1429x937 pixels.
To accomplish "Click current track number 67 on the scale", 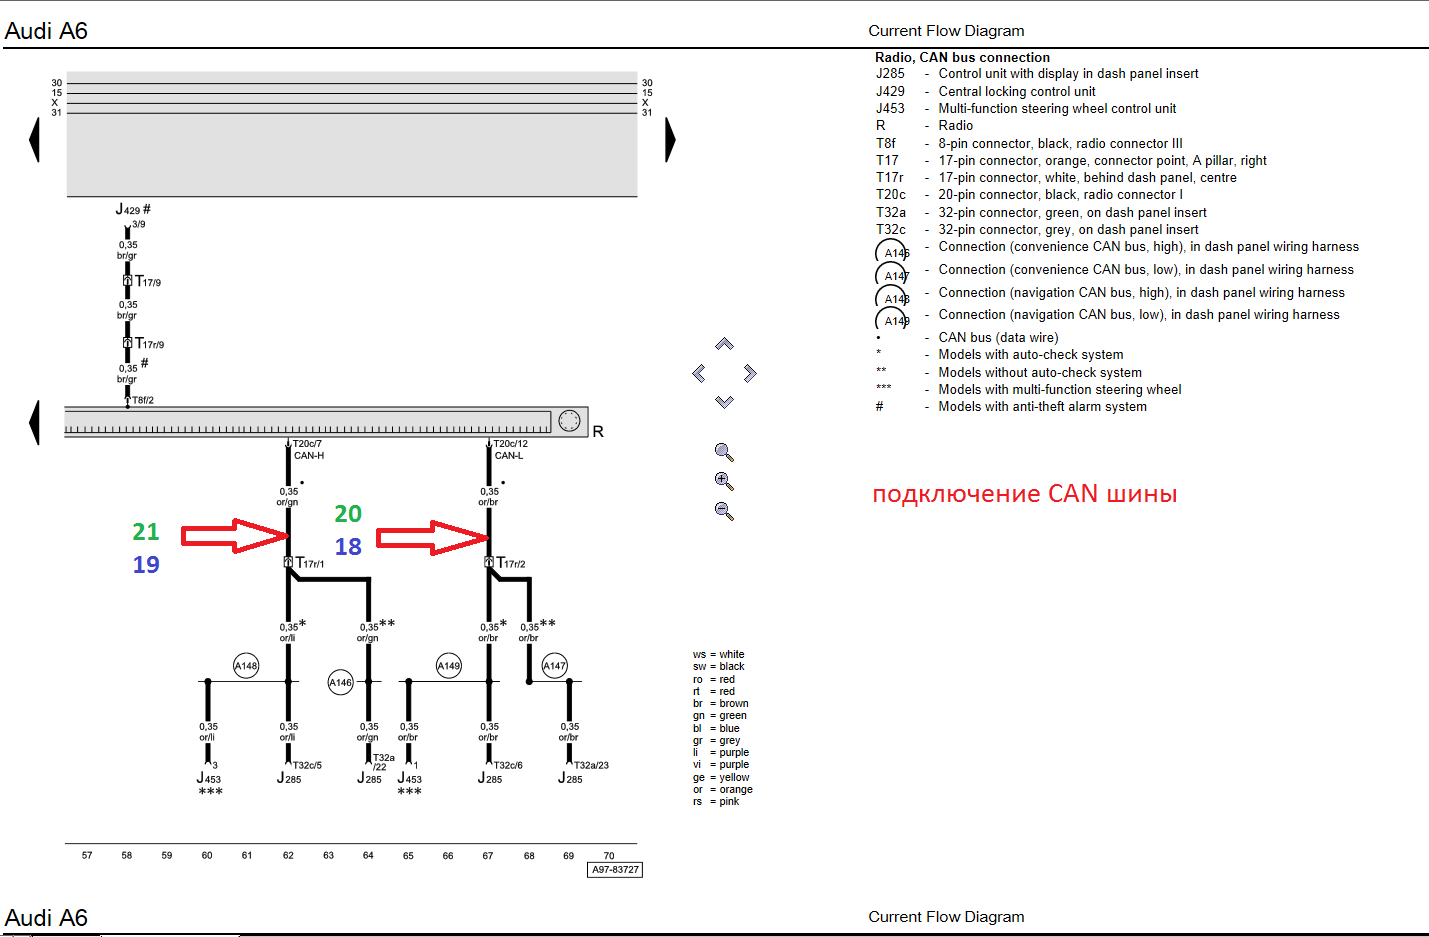I will (x=488, y=855).
